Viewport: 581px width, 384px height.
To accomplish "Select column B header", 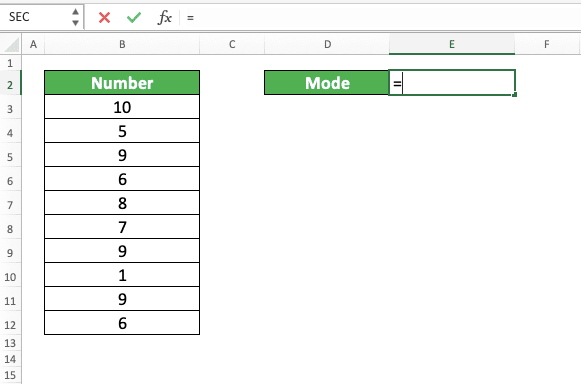I will [x=122, y=44].
